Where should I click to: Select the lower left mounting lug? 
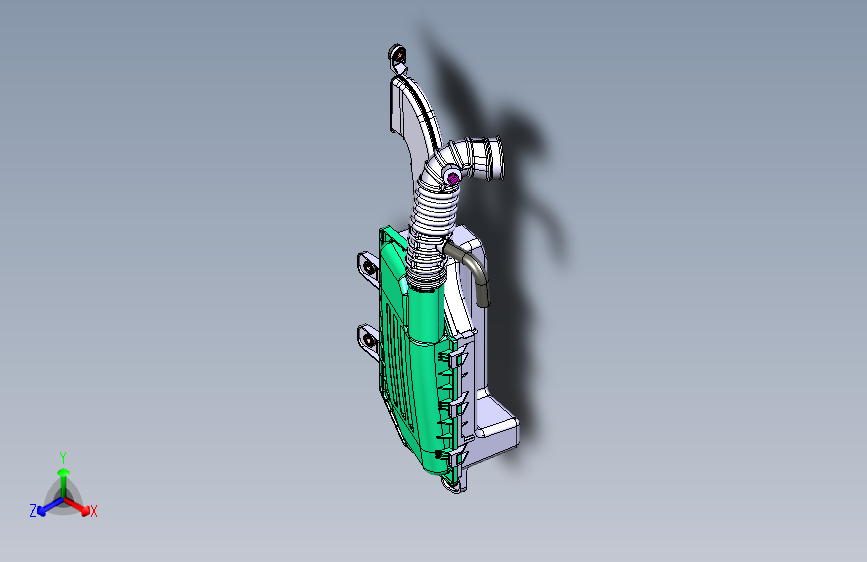click(368, 340)
